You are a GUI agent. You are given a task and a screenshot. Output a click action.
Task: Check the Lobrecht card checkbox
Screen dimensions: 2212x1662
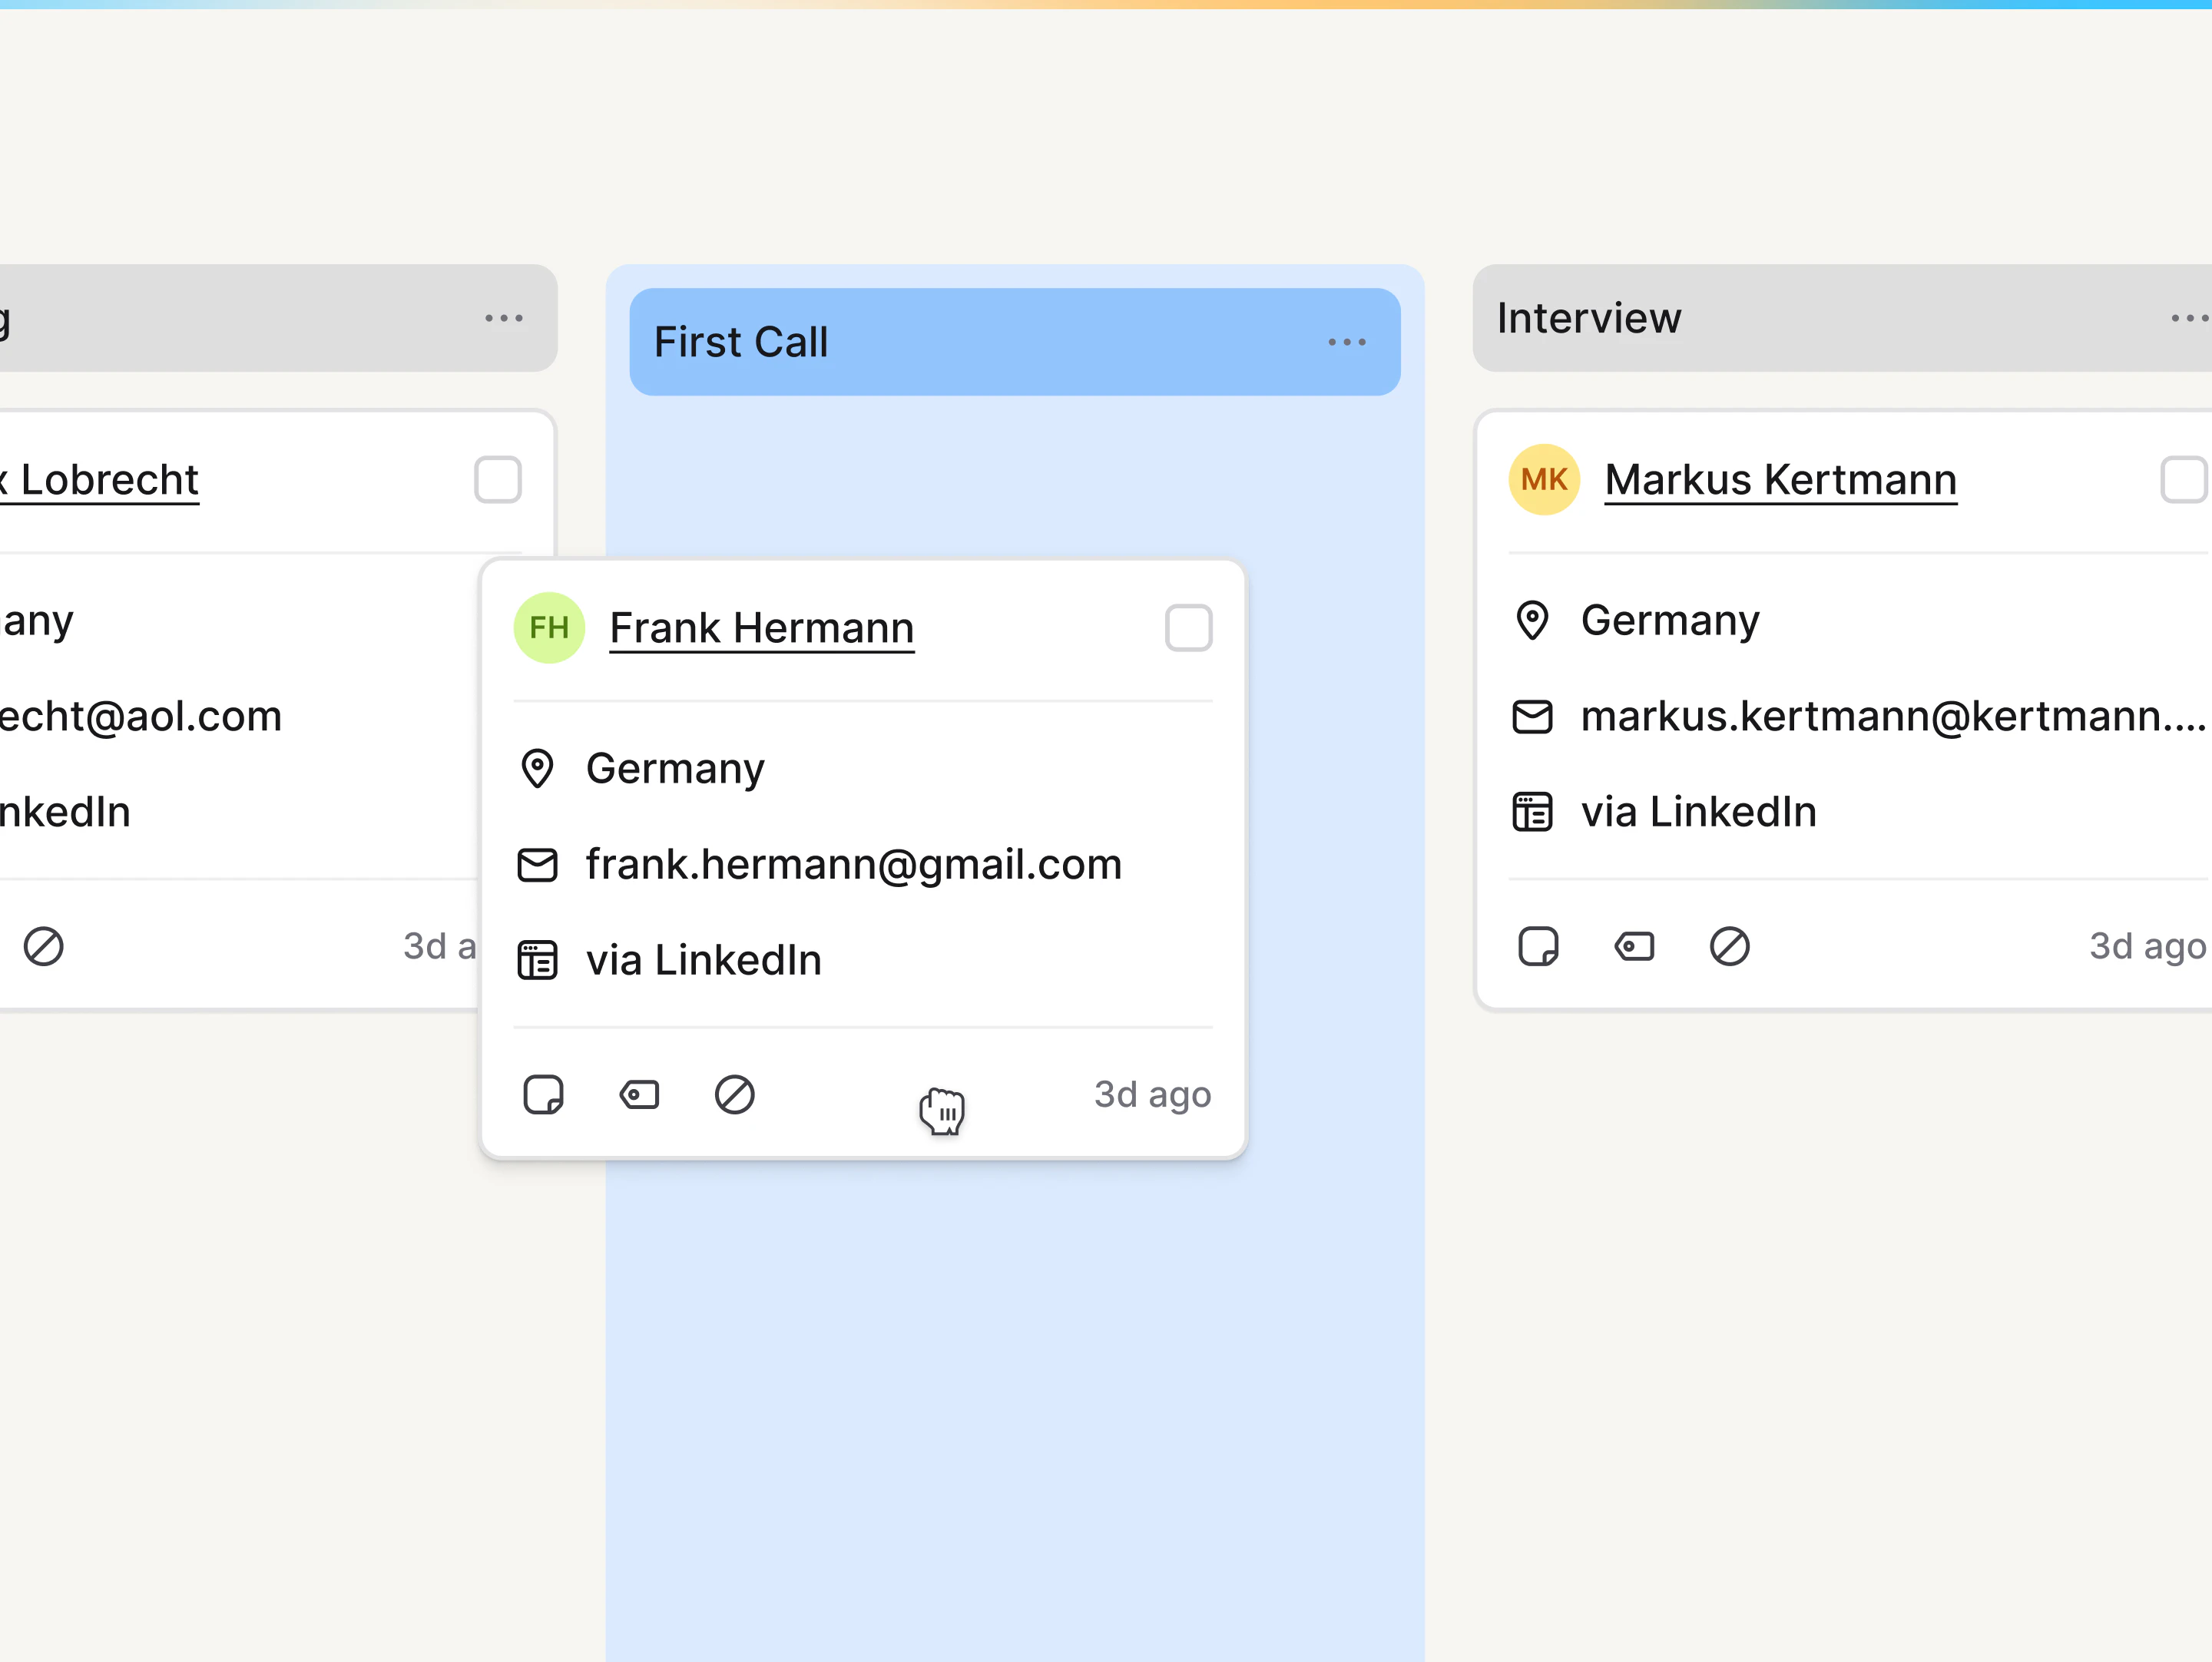[497, 480]
